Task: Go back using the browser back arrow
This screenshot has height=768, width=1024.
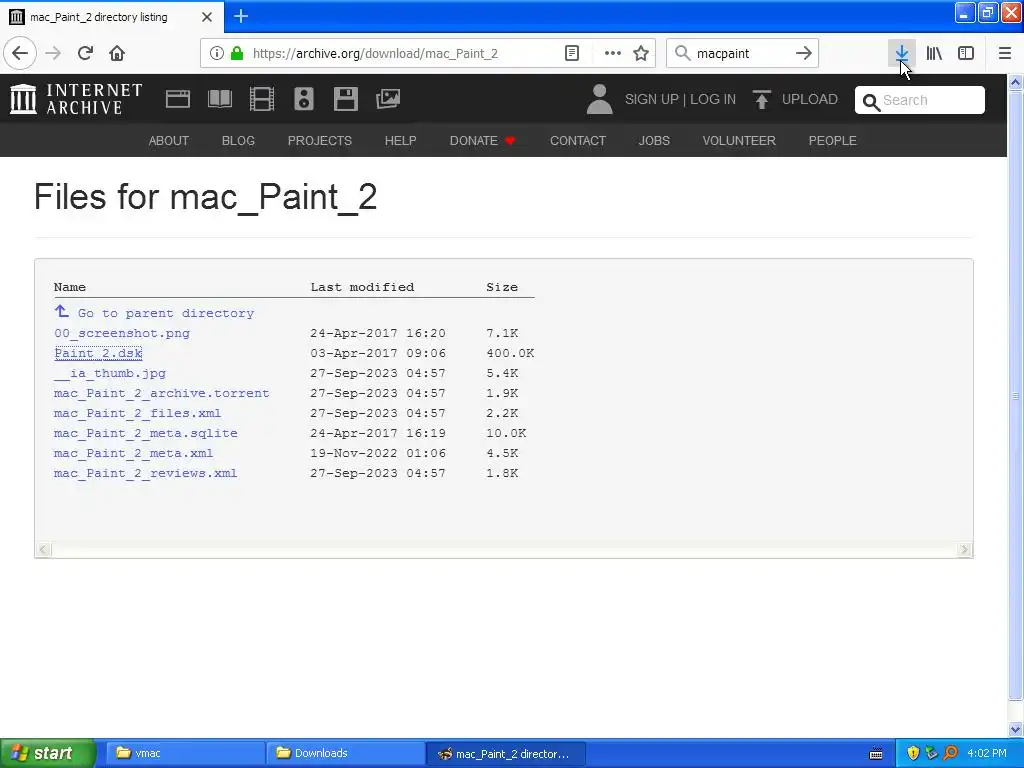Action: click(20, 53)
